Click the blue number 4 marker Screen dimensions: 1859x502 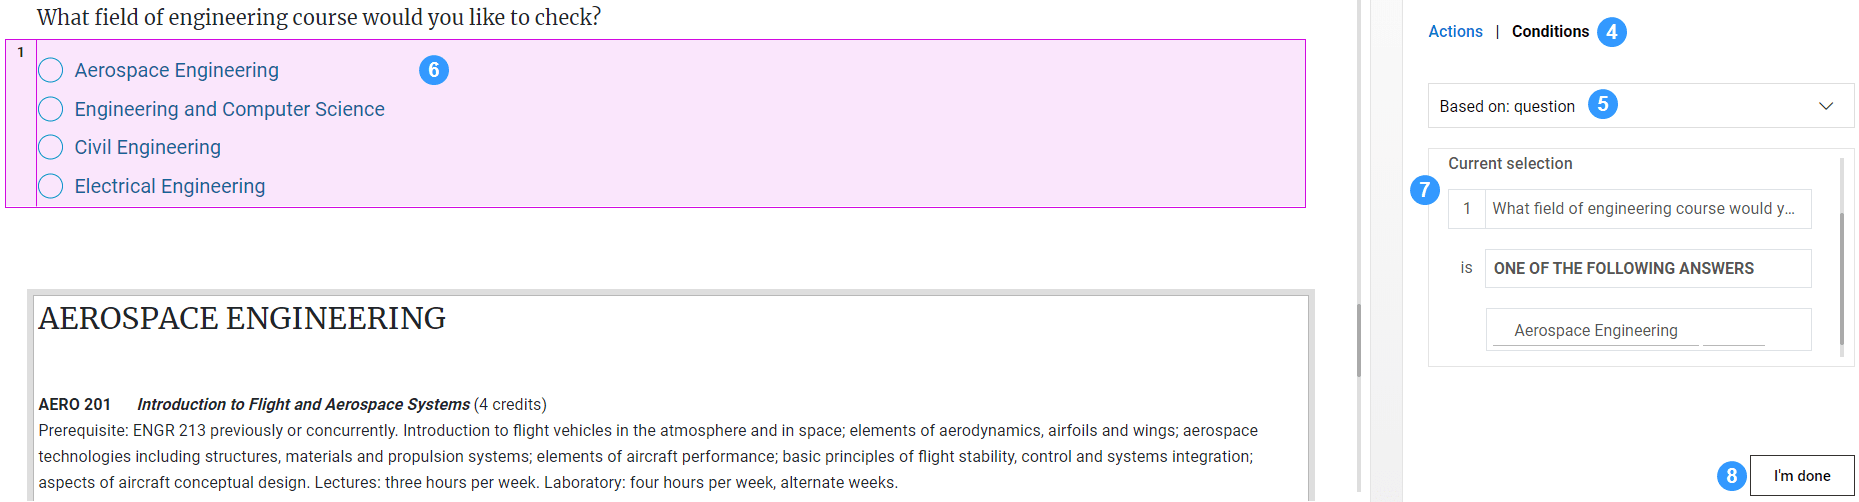1611,32
